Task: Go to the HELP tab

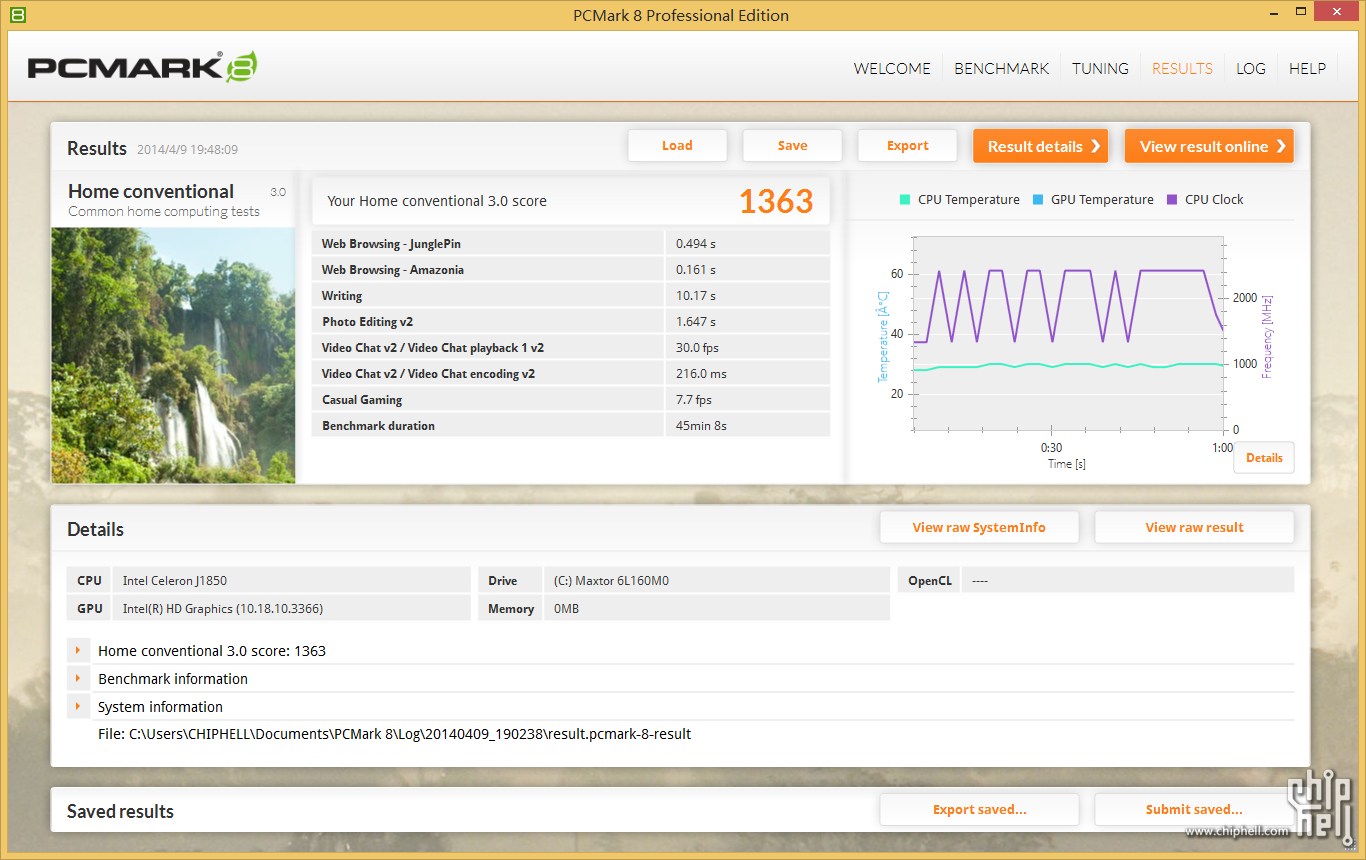Action: [1307, 68]
